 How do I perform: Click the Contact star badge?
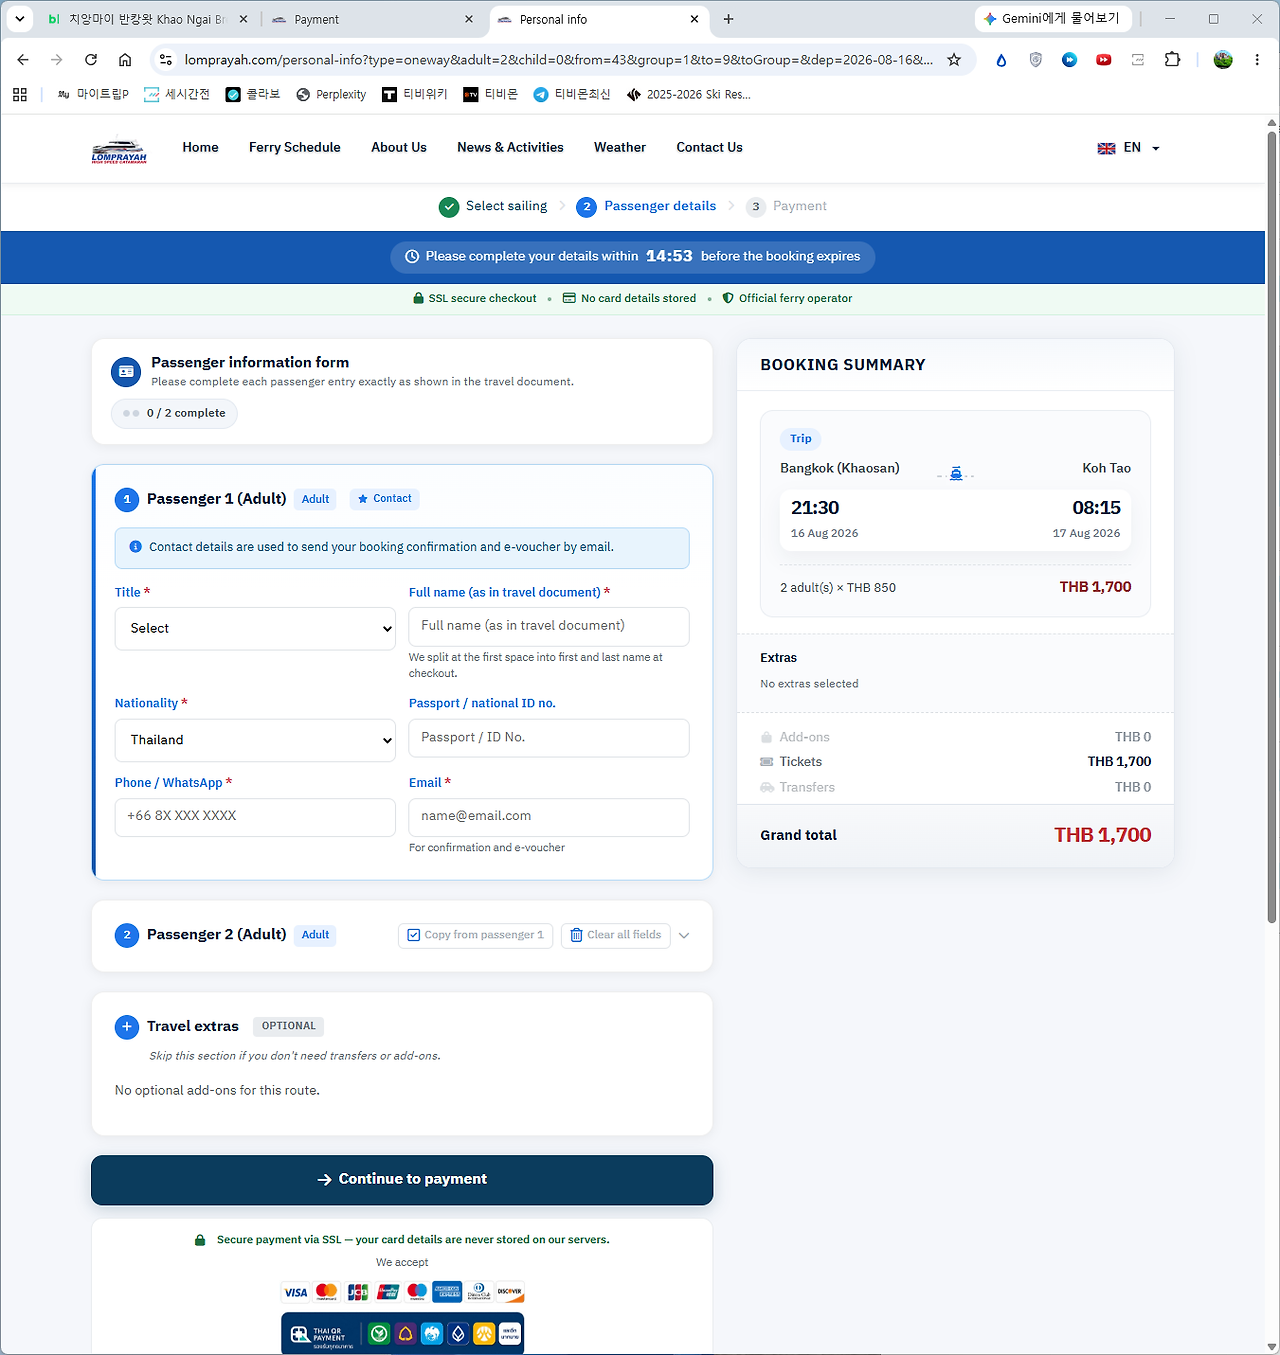[x=385, y=499]
